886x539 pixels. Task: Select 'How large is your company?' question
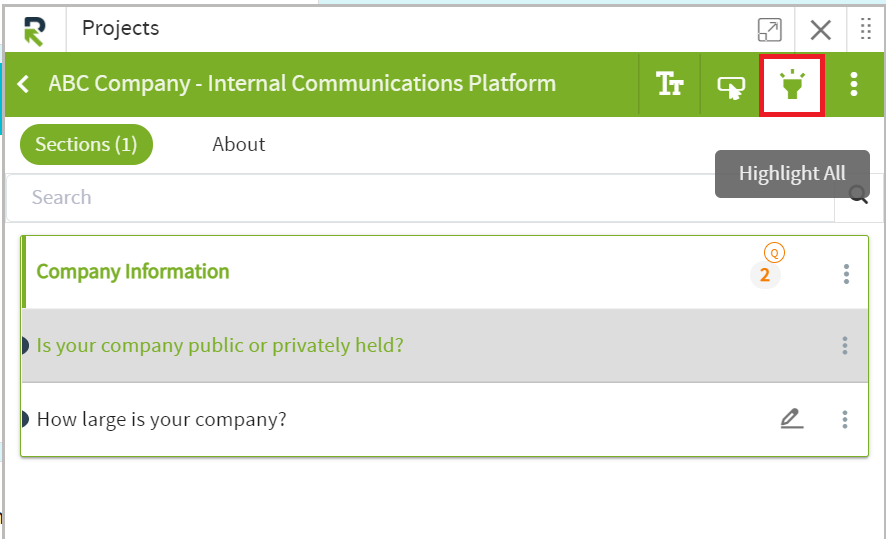click(162, 419)
